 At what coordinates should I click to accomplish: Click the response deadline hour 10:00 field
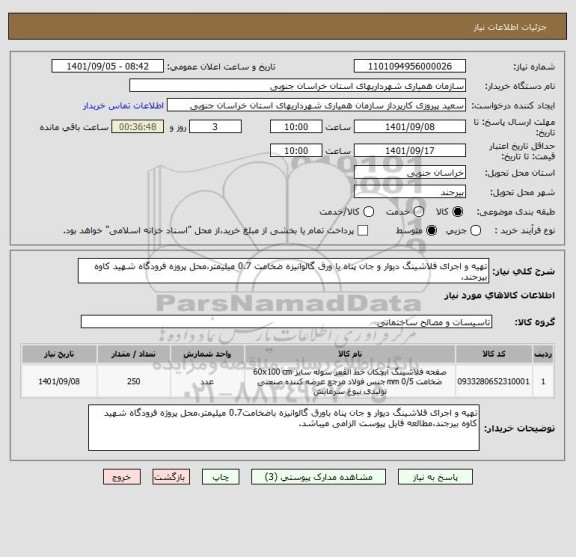pyautogui.click(x=296, y=127)
